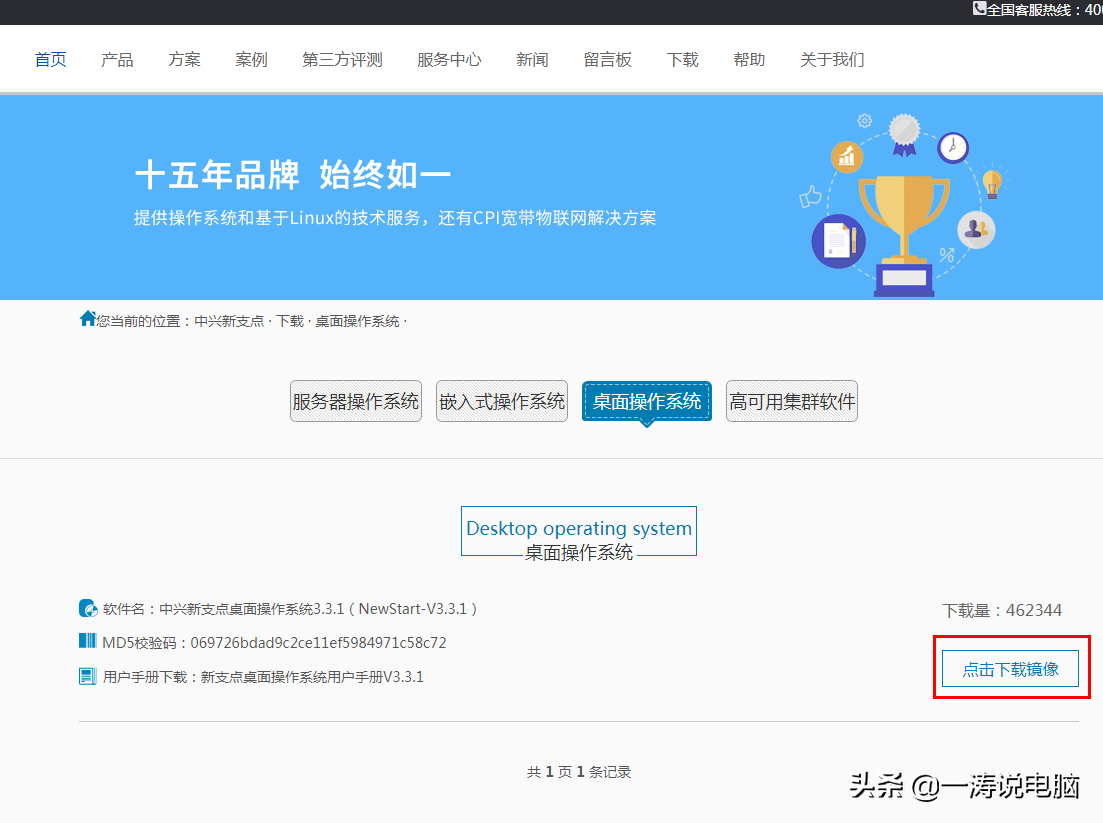
Task: Click the blue document icon in the banner
Action: (x=839, y=241)
